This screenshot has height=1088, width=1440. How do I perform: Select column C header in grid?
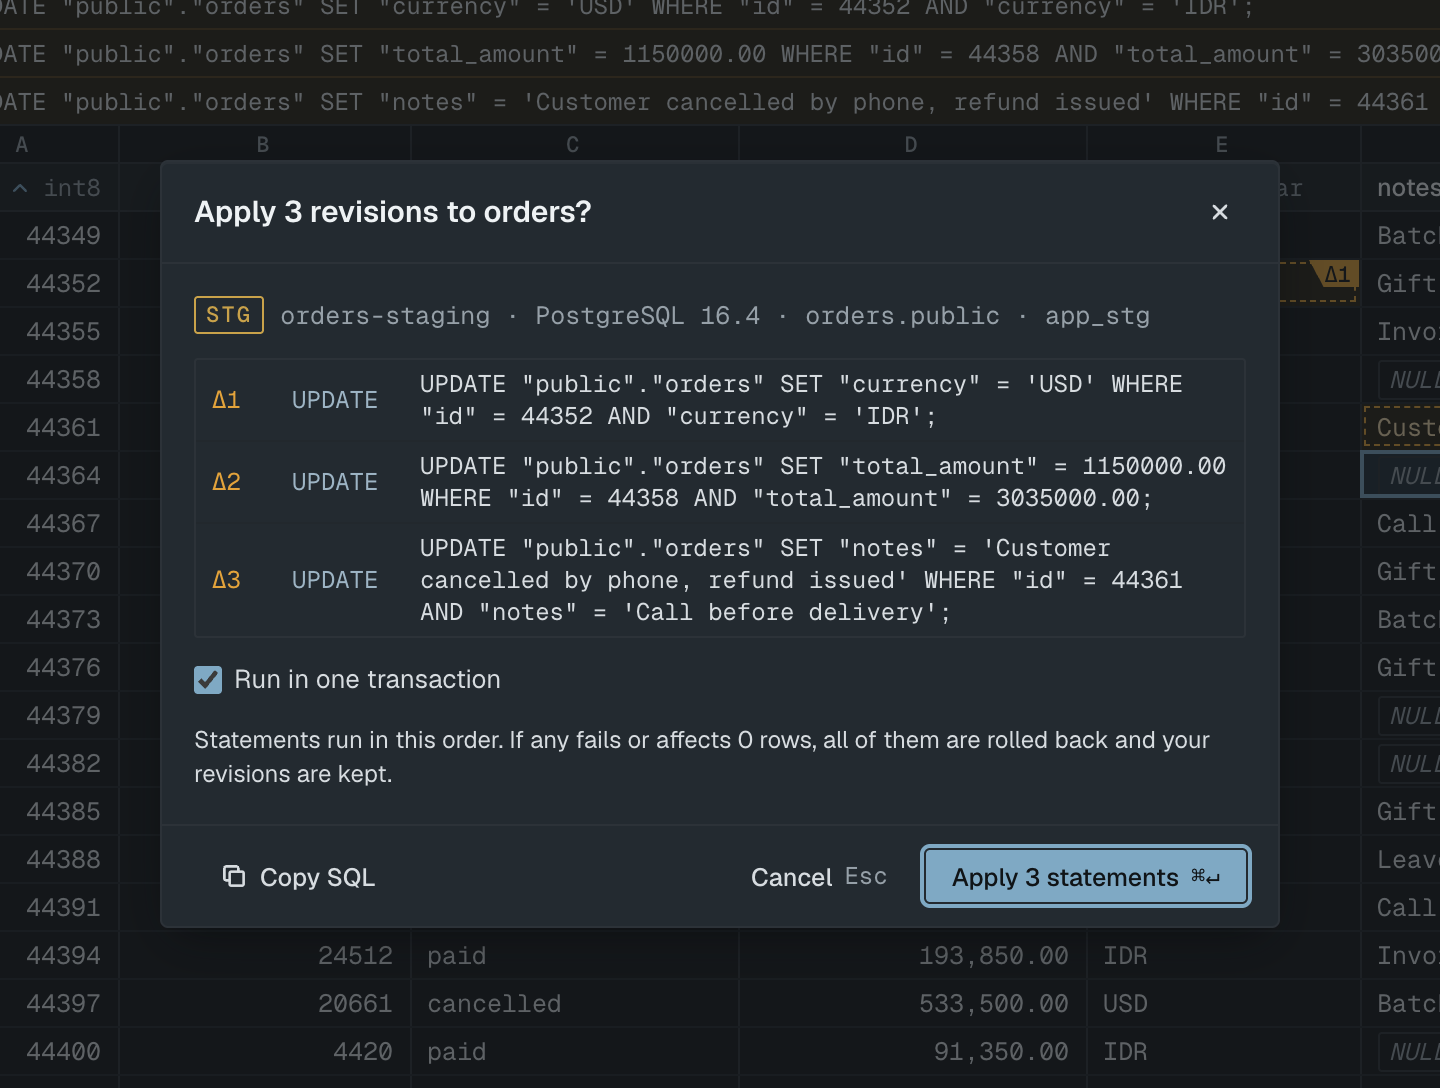pyautogui.click(x=573, y=145)
